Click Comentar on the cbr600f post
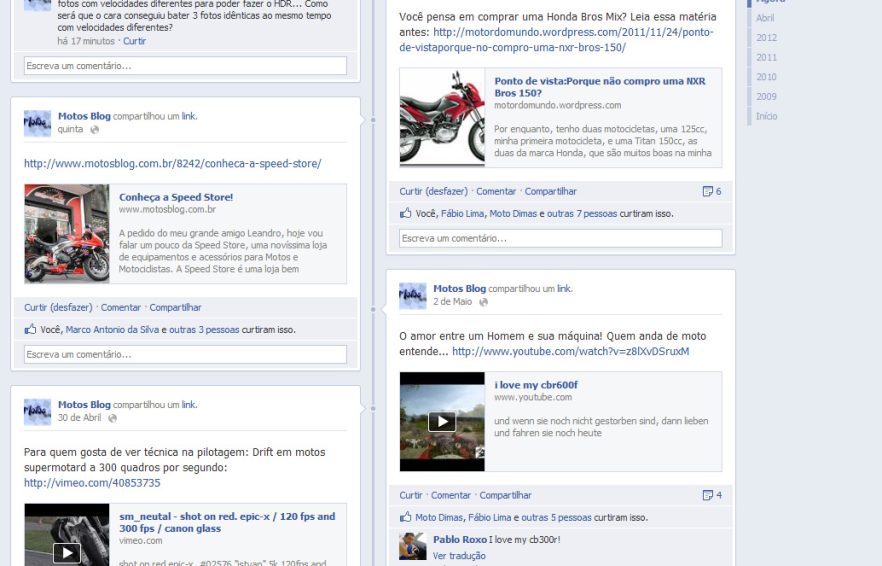Viewport: 882px width, 566px height. coord(451,495)
